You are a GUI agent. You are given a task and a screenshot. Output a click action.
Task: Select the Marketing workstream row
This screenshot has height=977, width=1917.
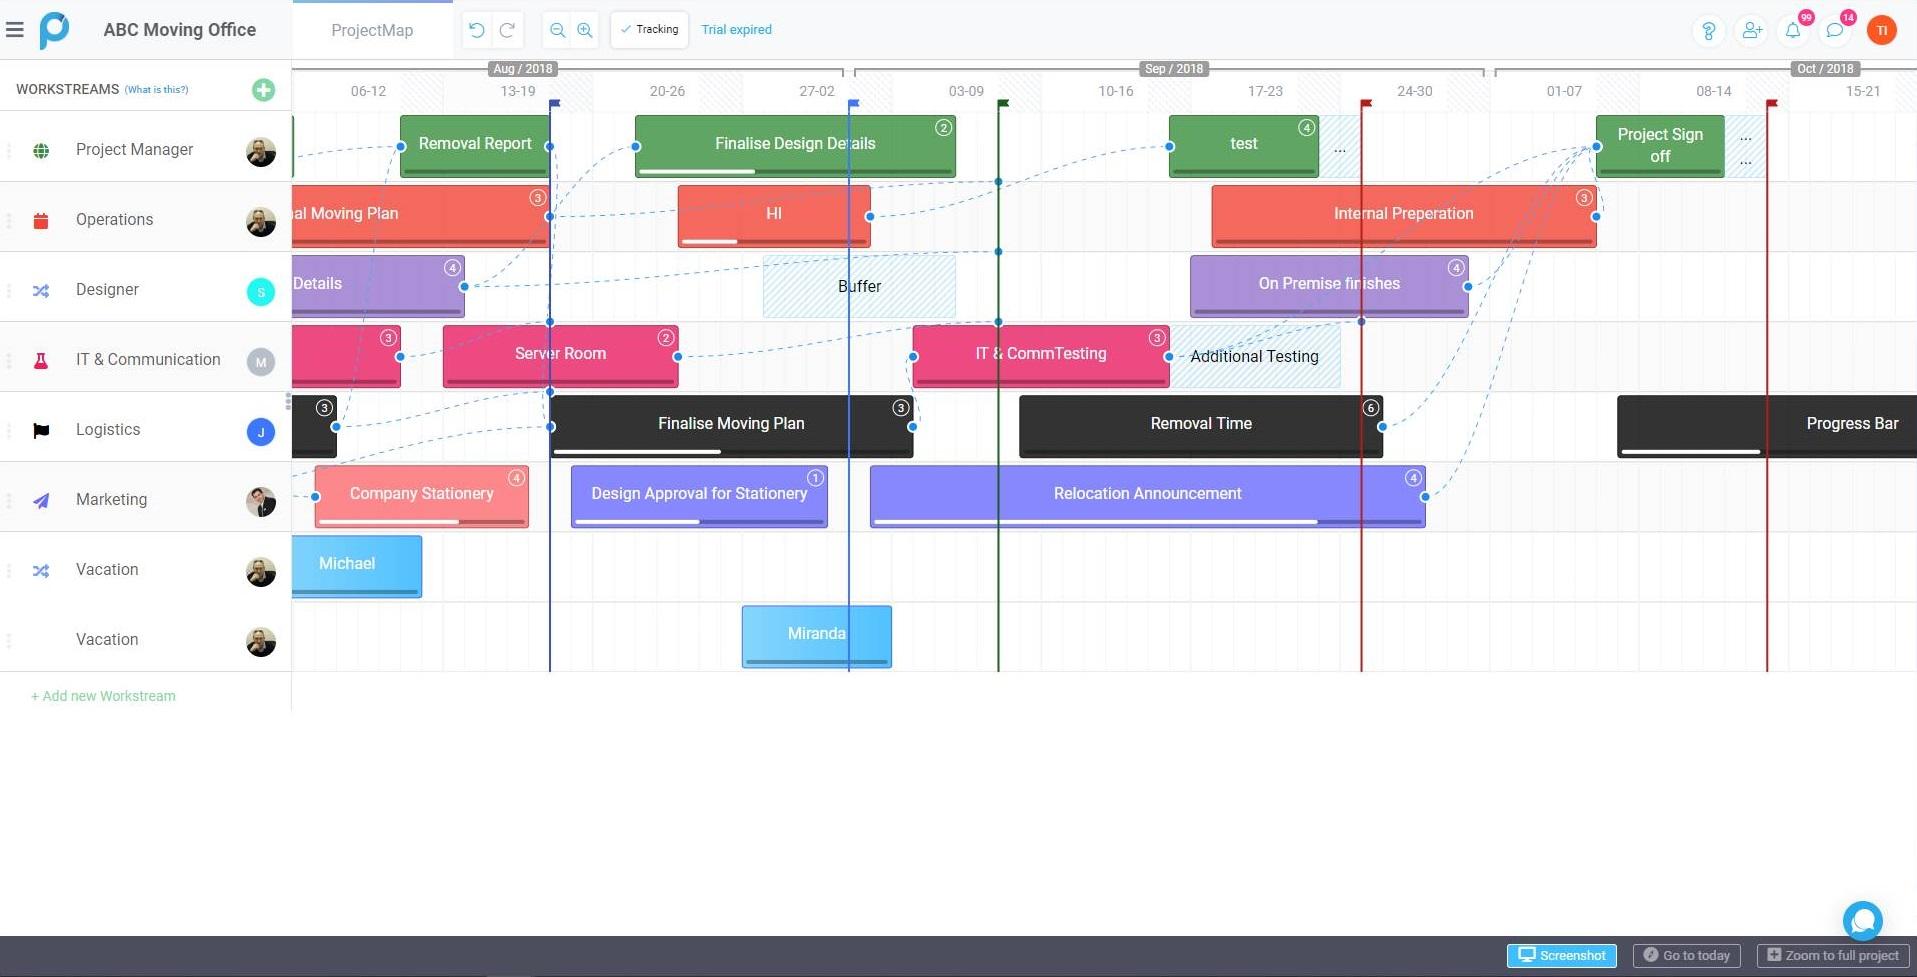(x=112, y=499)
